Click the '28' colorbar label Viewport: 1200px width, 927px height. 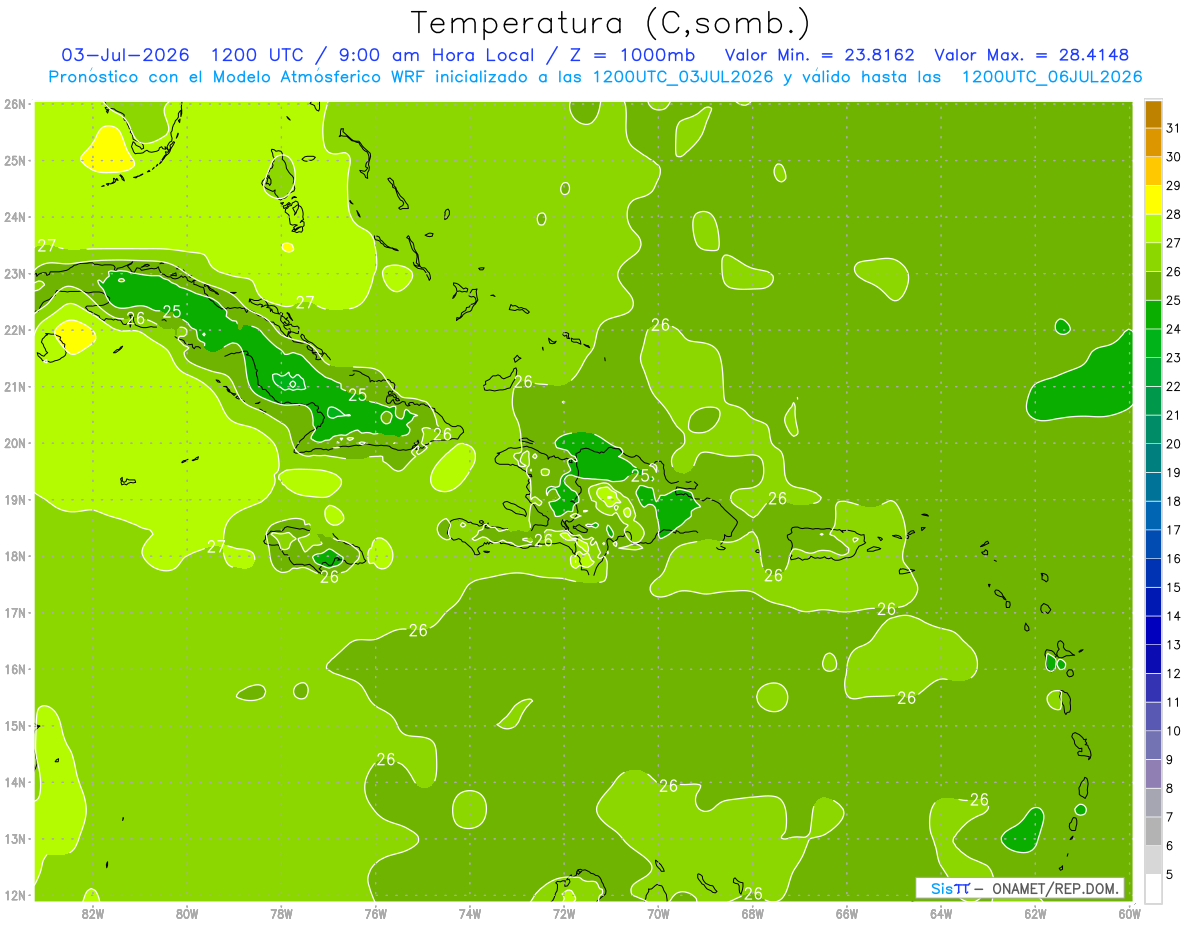pyautogui.click(x=1174, y=215)
